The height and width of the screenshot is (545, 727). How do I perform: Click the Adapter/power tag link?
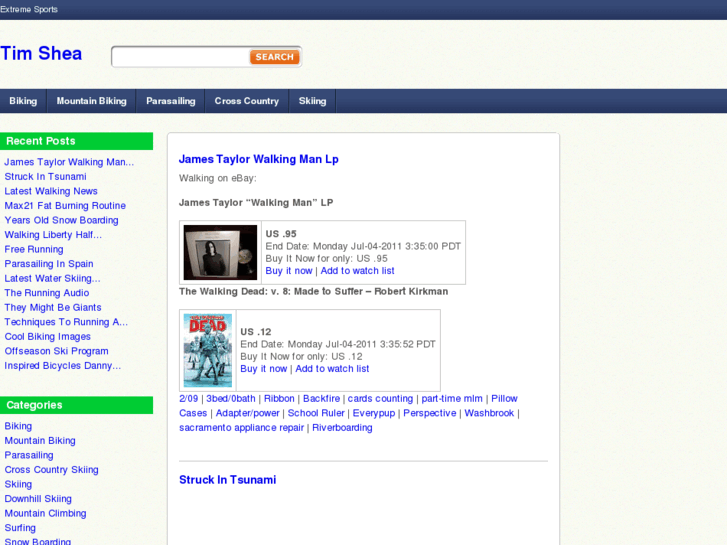click(248, 413)
